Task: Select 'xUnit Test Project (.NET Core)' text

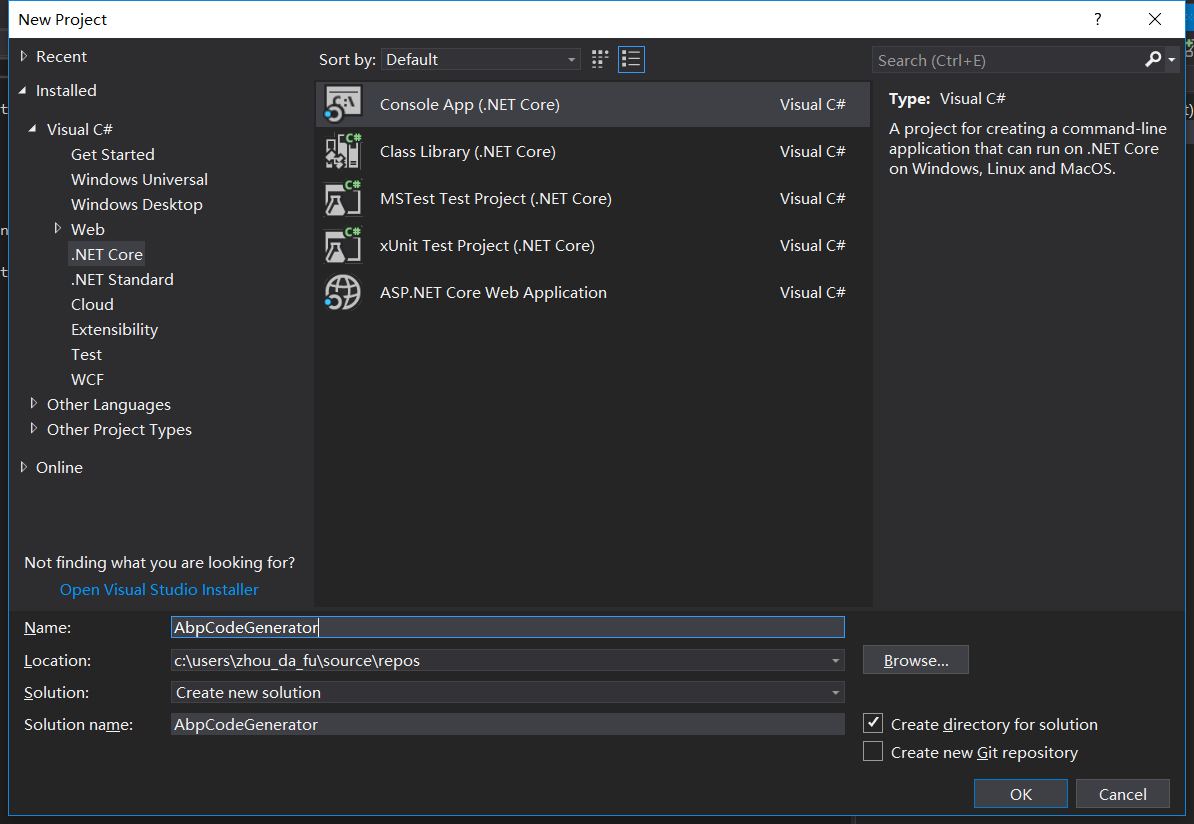Action: point(487,245)
